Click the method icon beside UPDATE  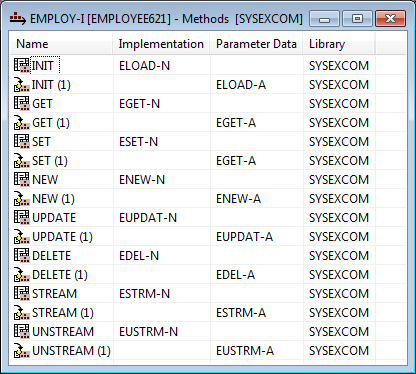(22, 217)
